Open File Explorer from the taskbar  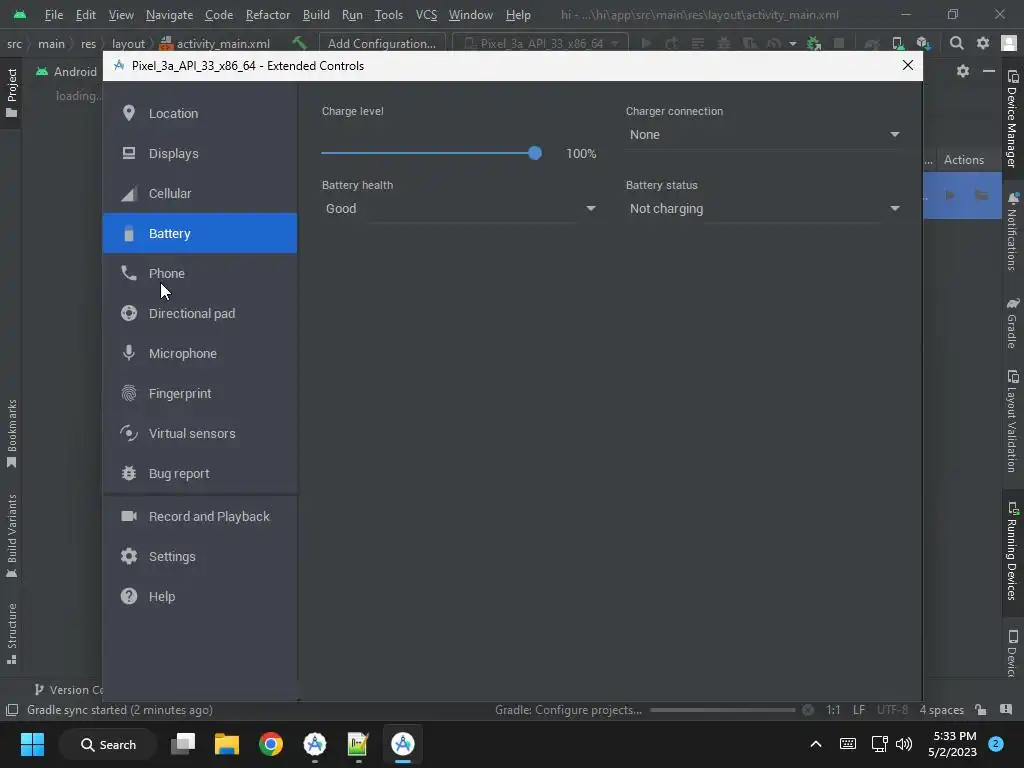point(227,744)
